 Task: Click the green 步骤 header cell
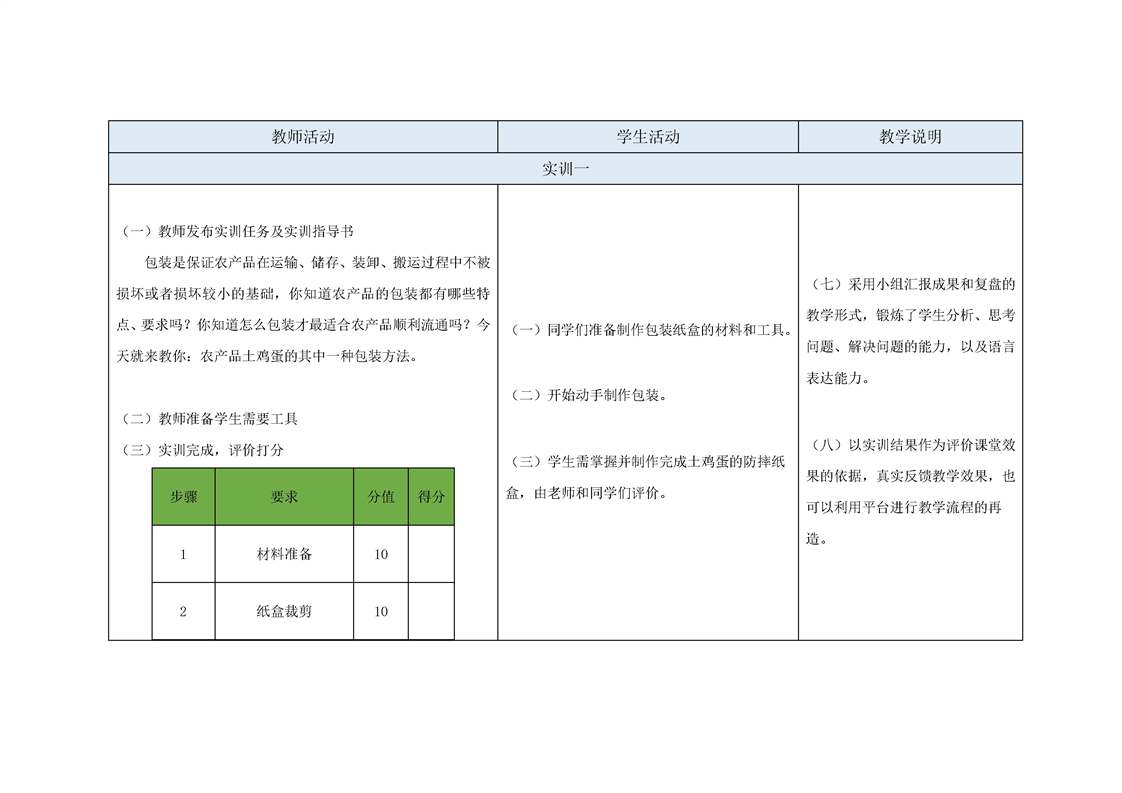click(183, 497)
